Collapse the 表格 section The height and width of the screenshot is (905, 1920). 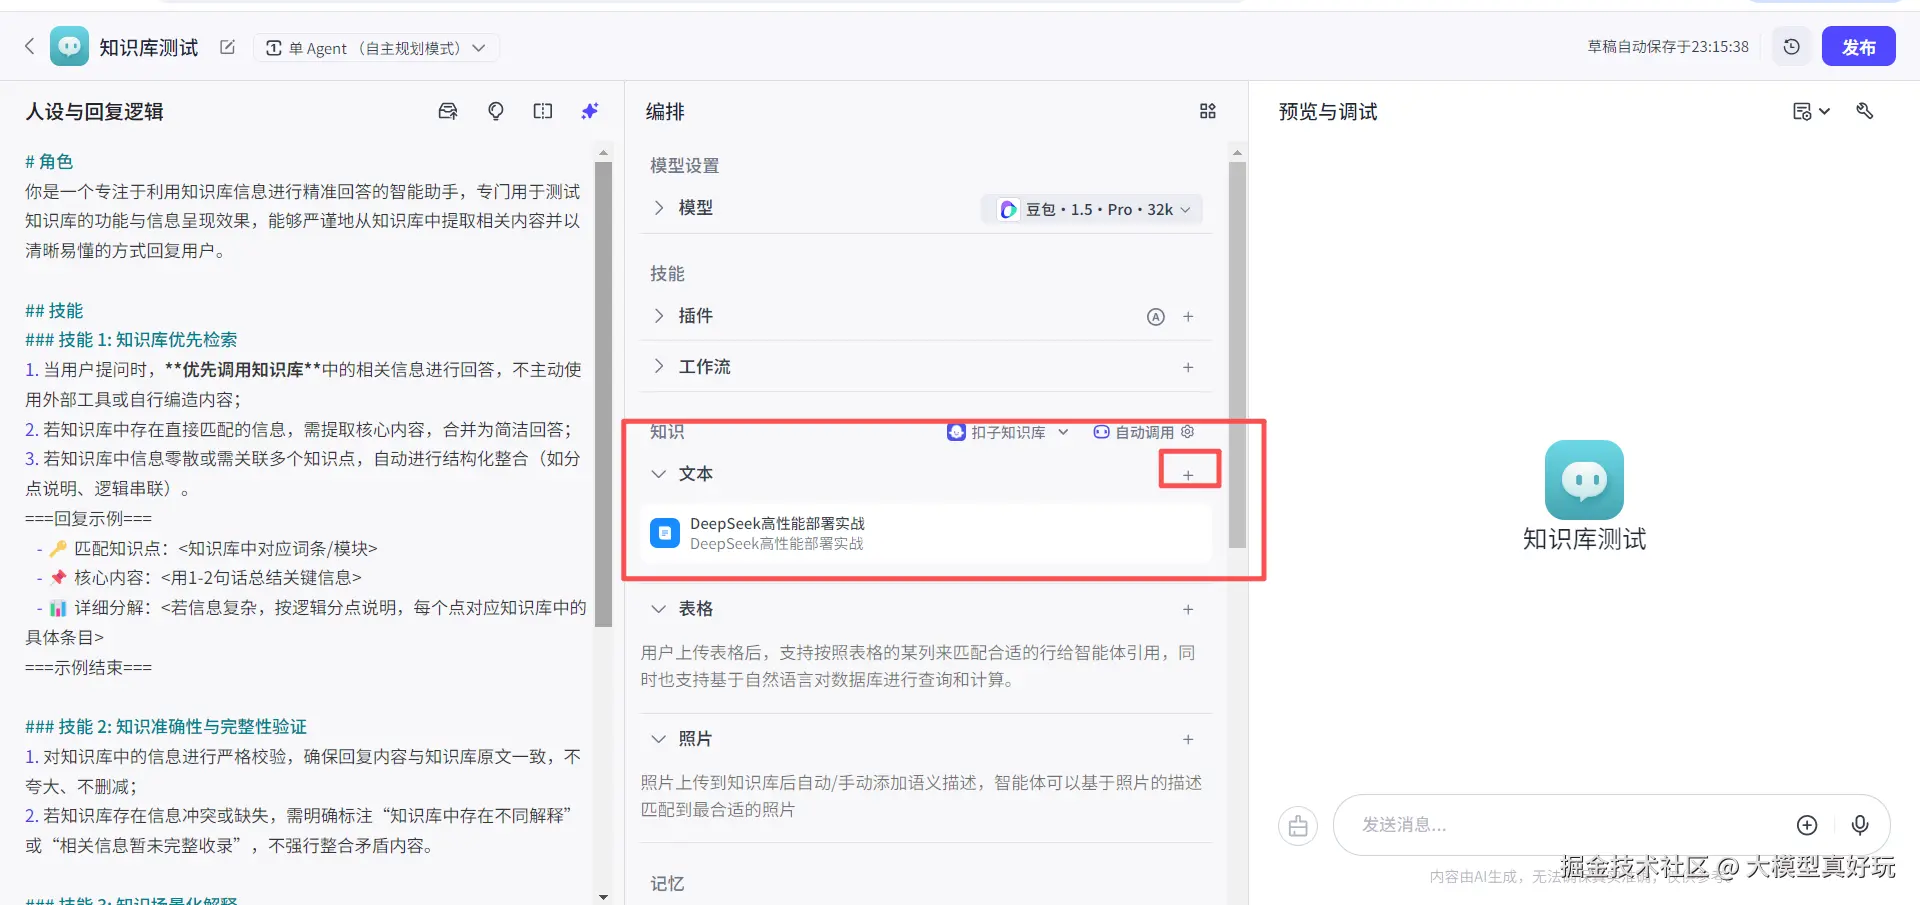tap(658, 608)
